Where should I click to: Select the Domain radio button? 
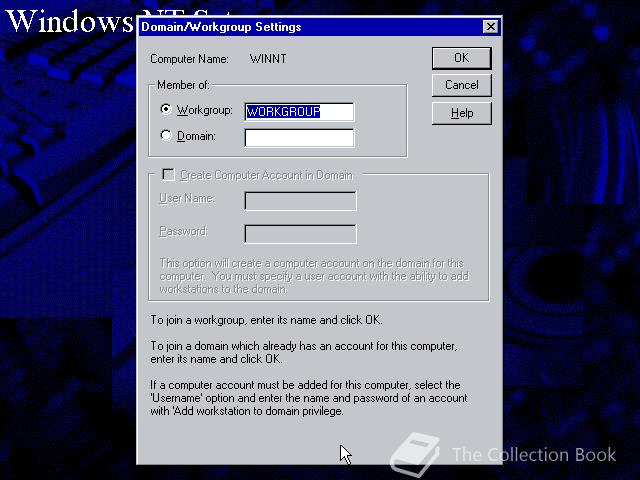coord(166,135)
